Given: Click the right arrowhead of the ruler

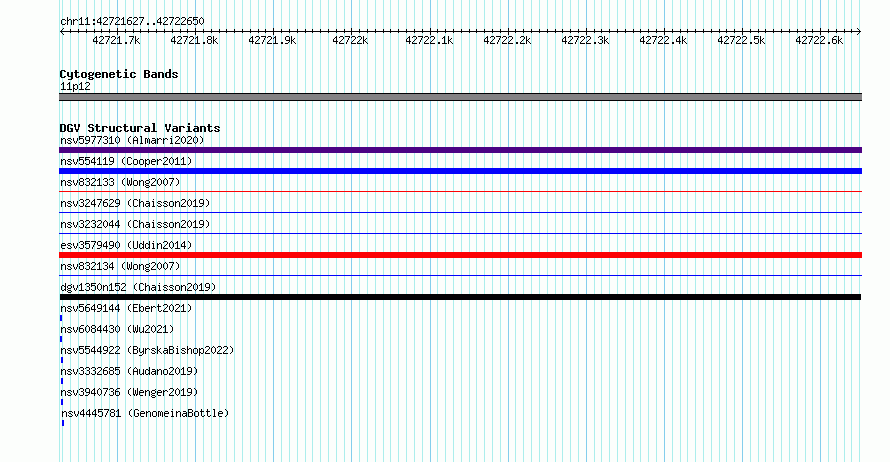Looking at the screenshot, I should 859,32.
